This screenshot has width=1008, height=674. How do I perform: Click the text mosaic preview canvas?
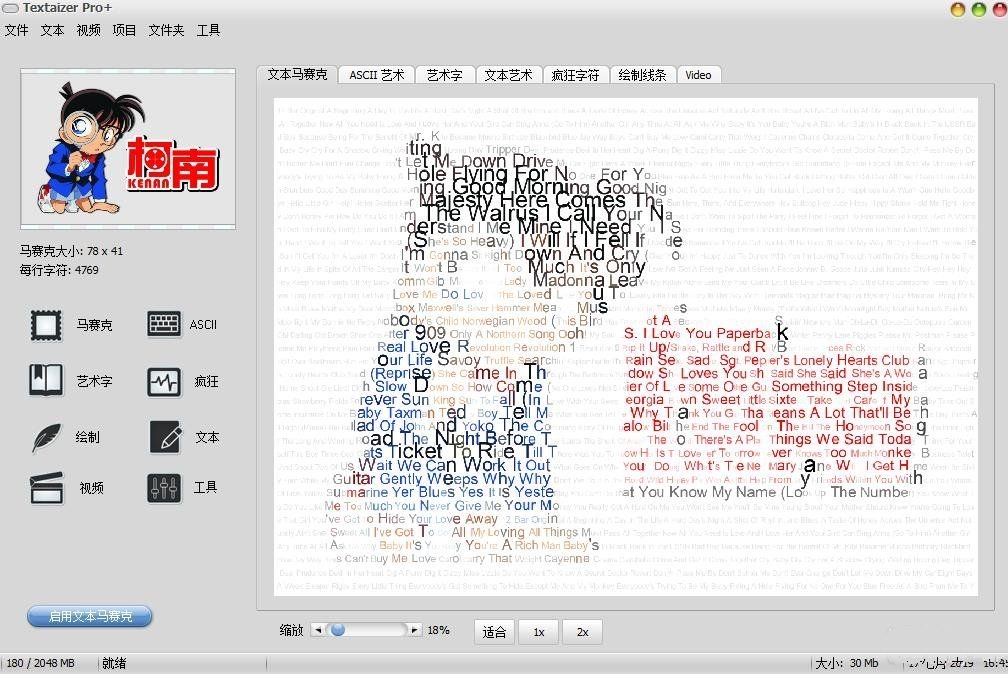pyautogui.click(x=626, y=347)
